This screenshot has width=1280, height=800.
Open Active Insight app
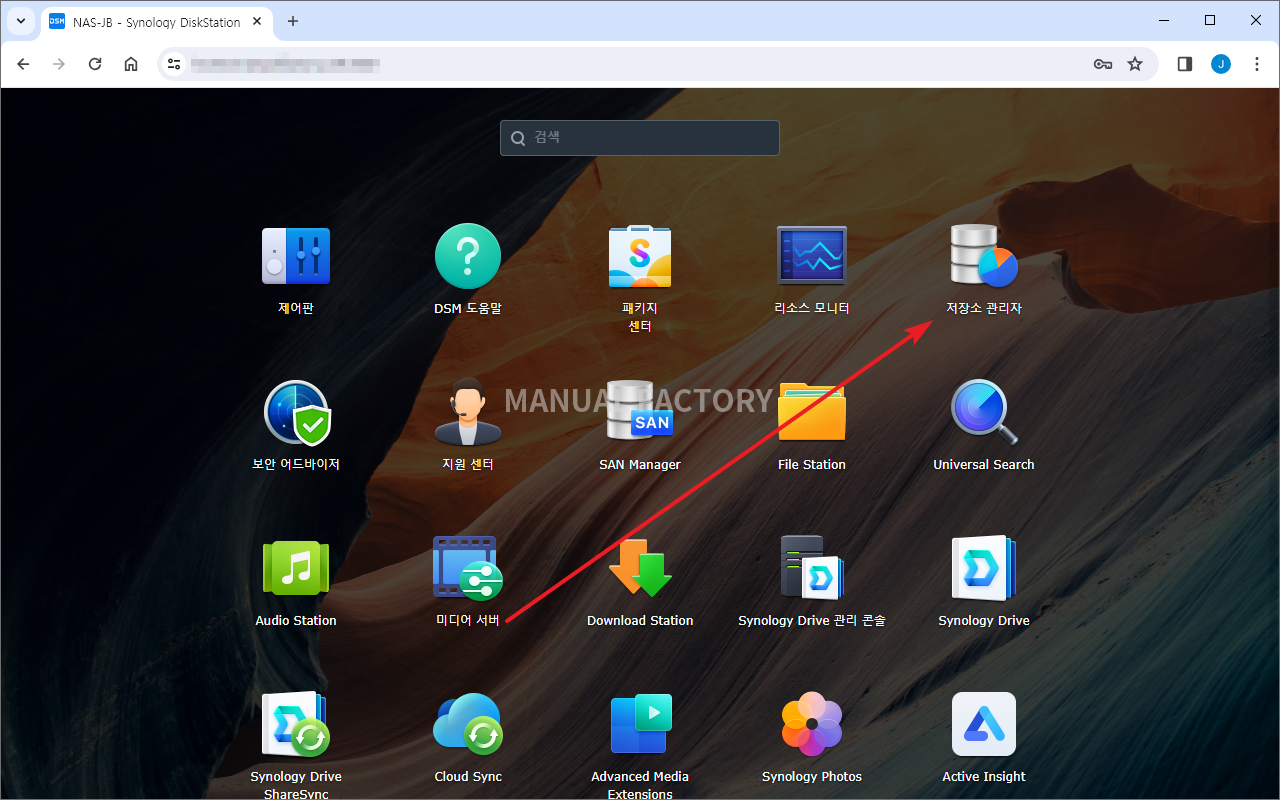984,724
